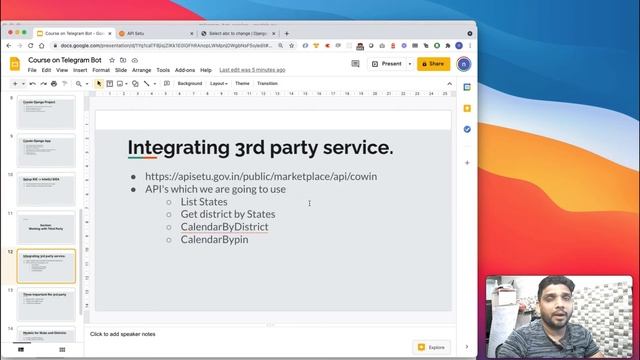Viewport: 640px width, 360px height.
Task: Add a comment from toolbar
Action: (167, 84)
